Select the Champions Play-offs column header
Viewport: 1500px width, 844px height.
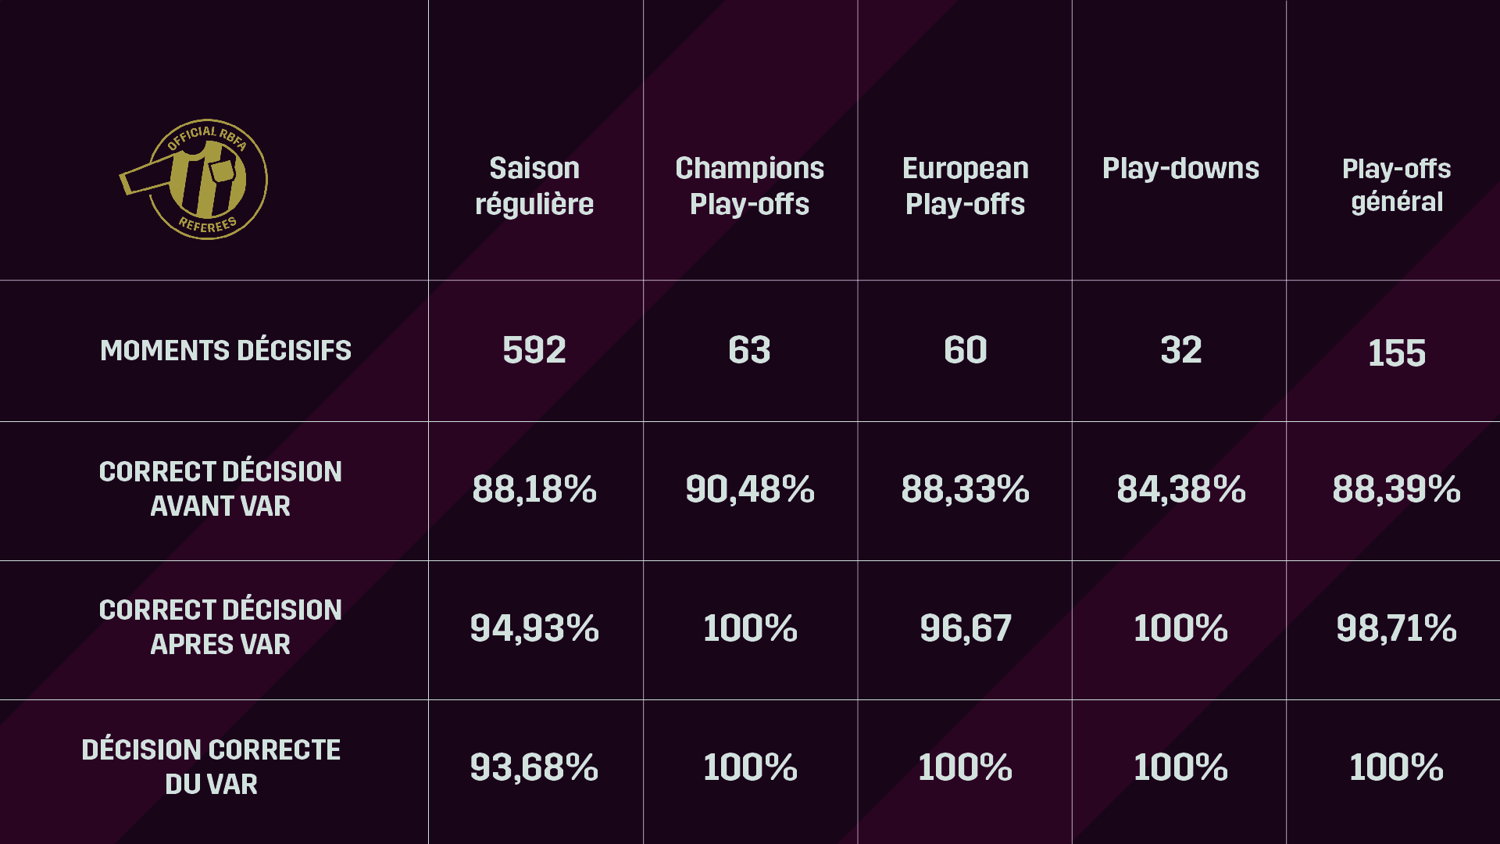click(749, 186)
